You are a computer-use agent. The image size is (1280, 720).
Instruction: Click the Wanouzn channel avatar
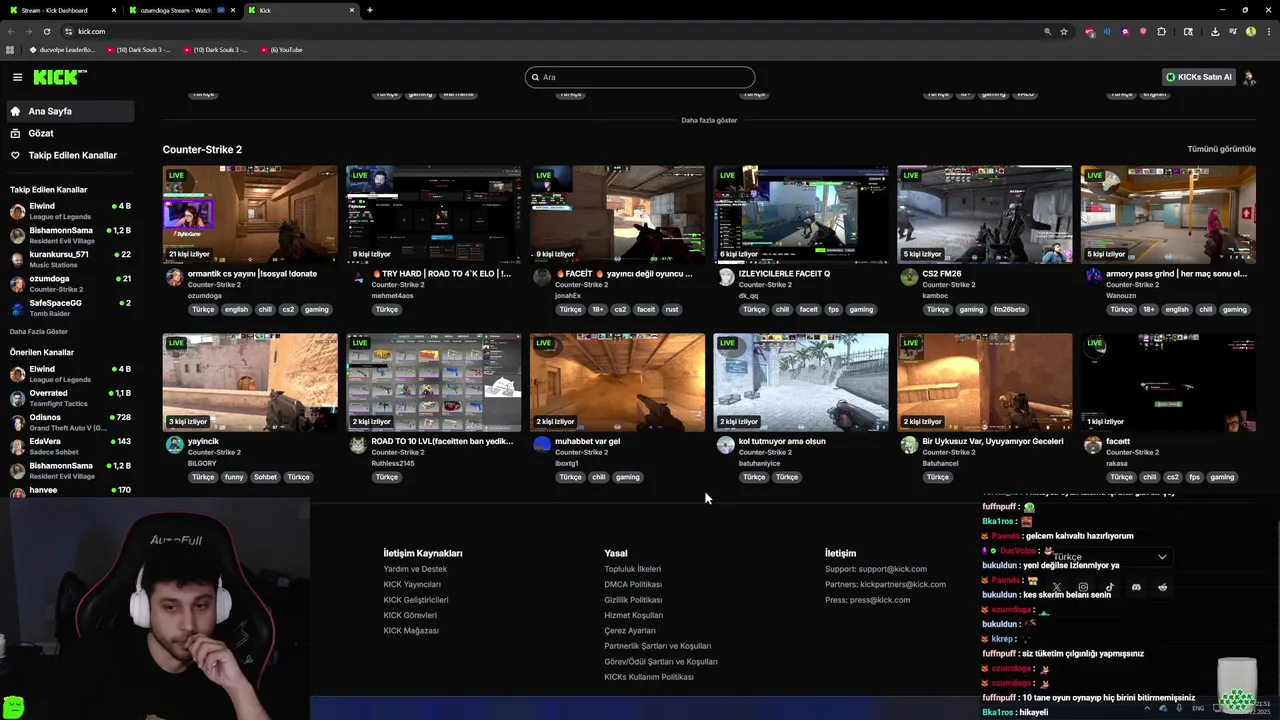click(1092, 277)
